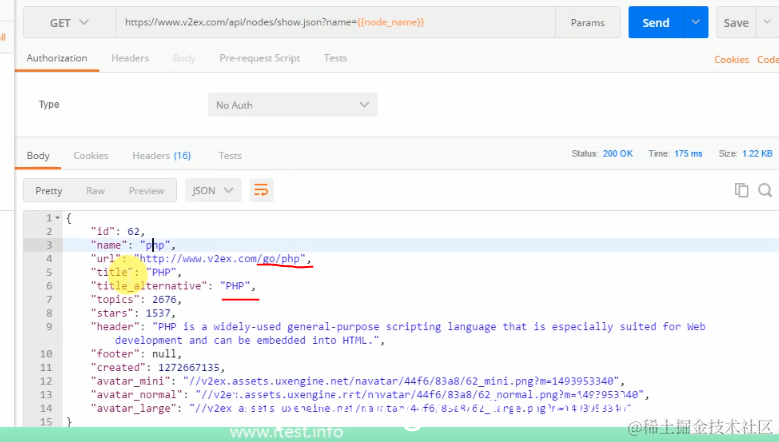779x442 pixels.
Task: Open response Headers (16) tab
Action: click(x=161, y=155)
